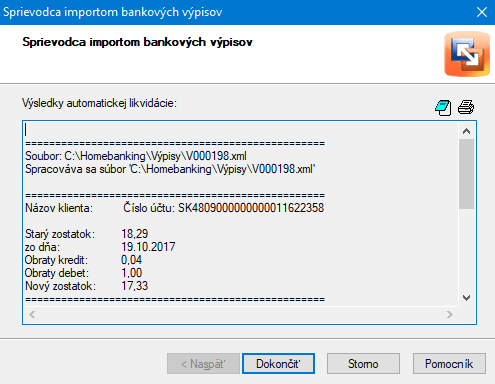
Task: Click the 'Spracováva sa súbor' line
Action: point(170,169)
